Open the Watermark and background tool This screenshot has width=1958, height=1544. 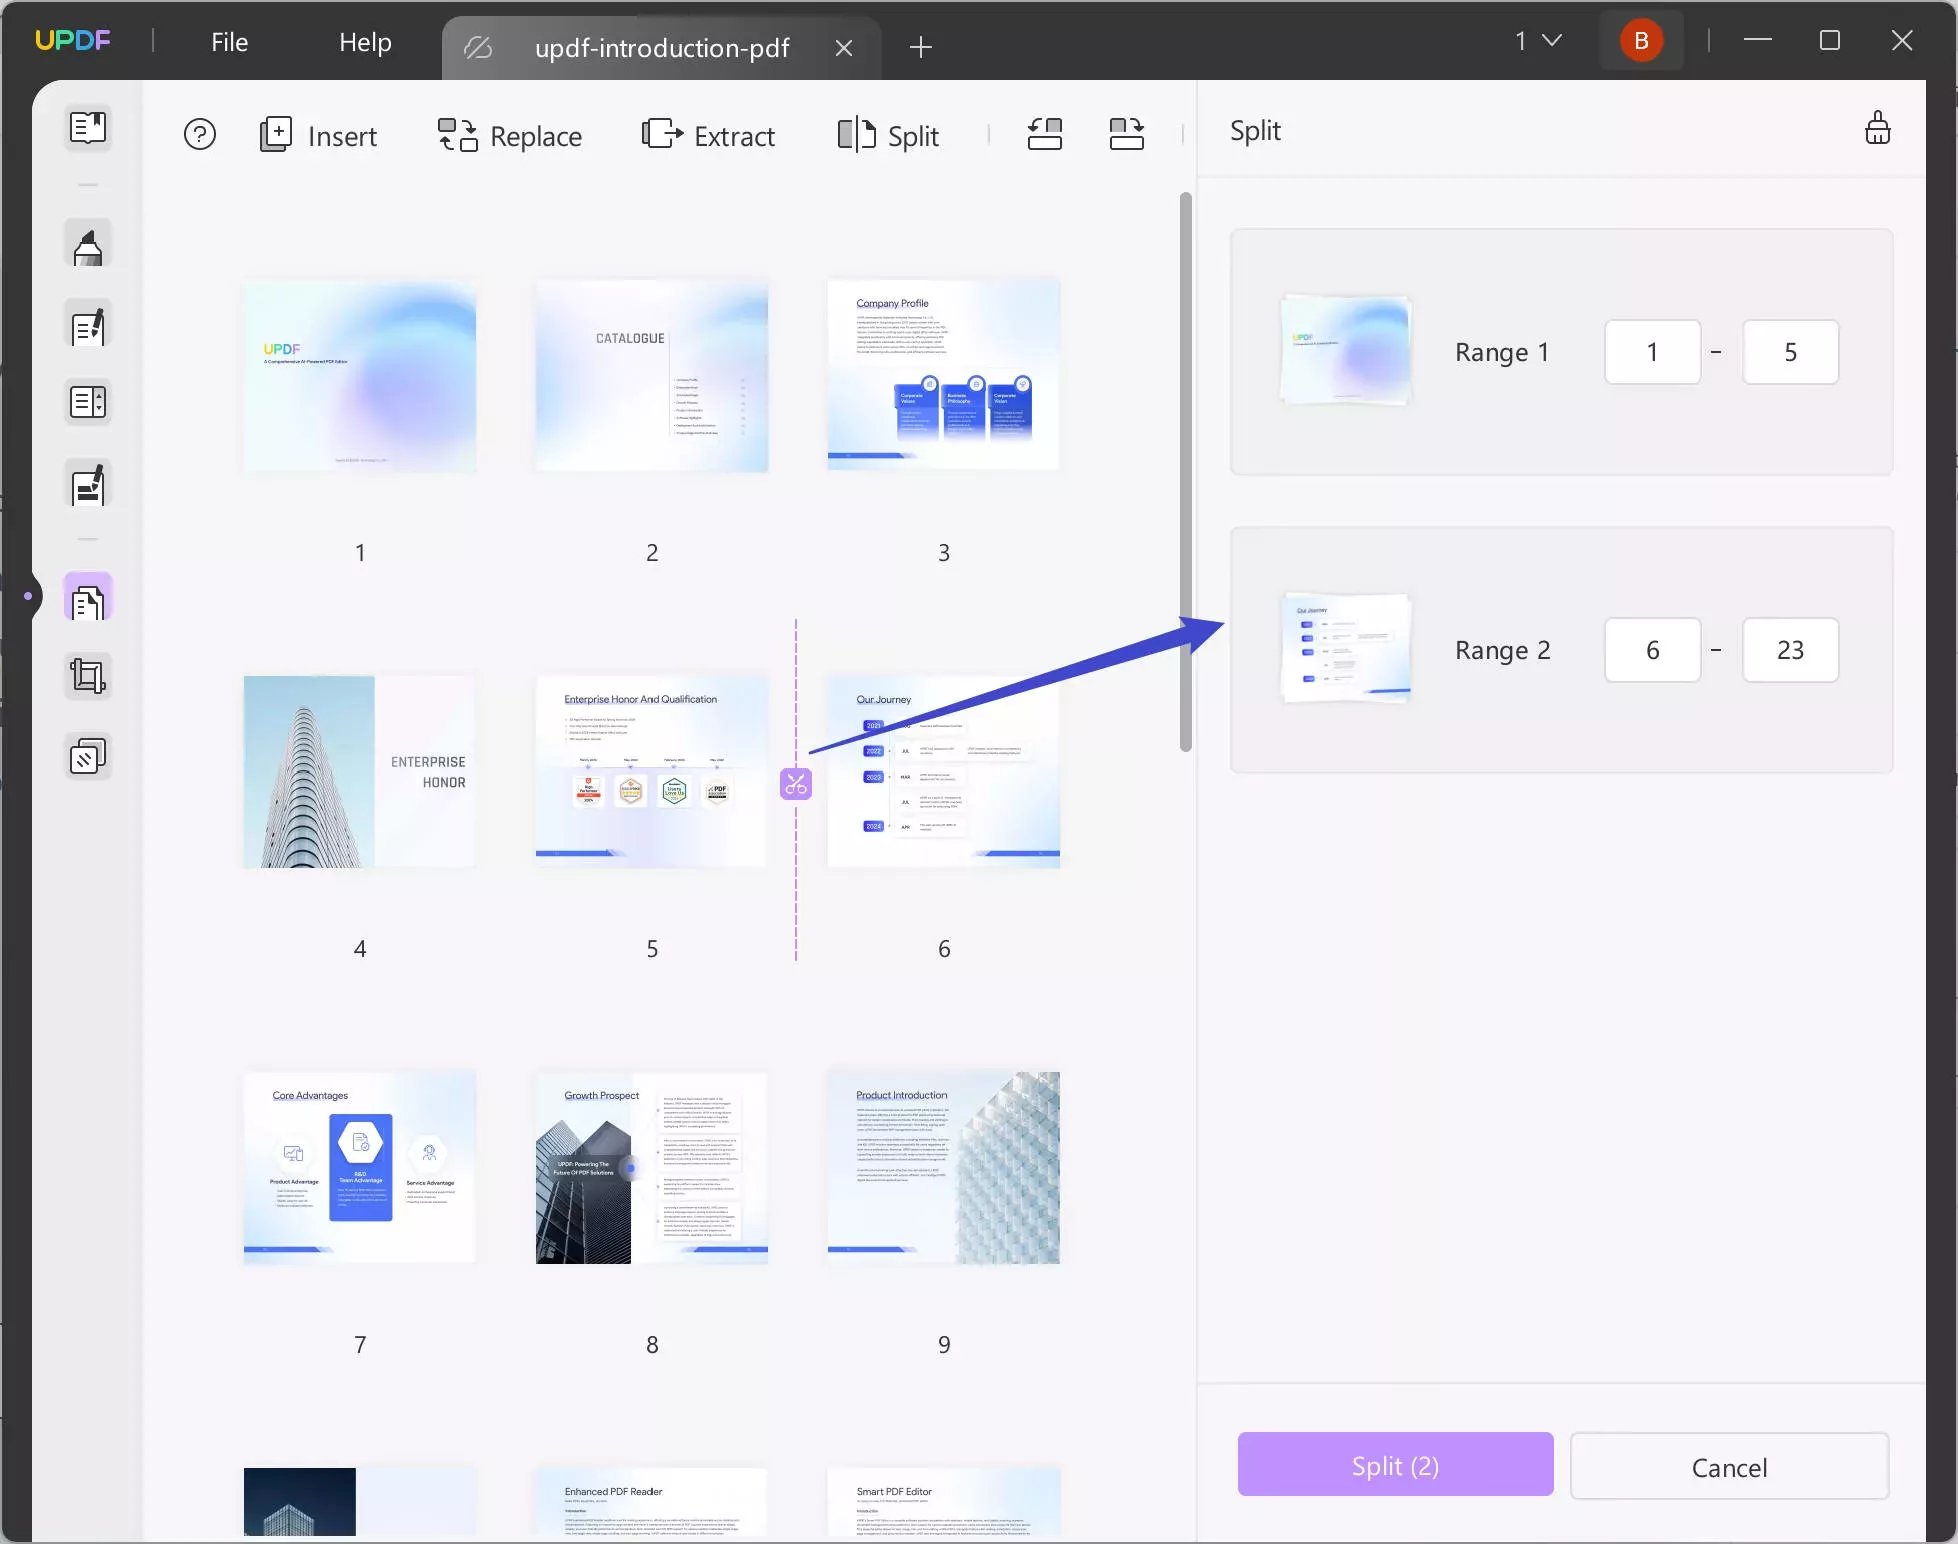[88, 757]
